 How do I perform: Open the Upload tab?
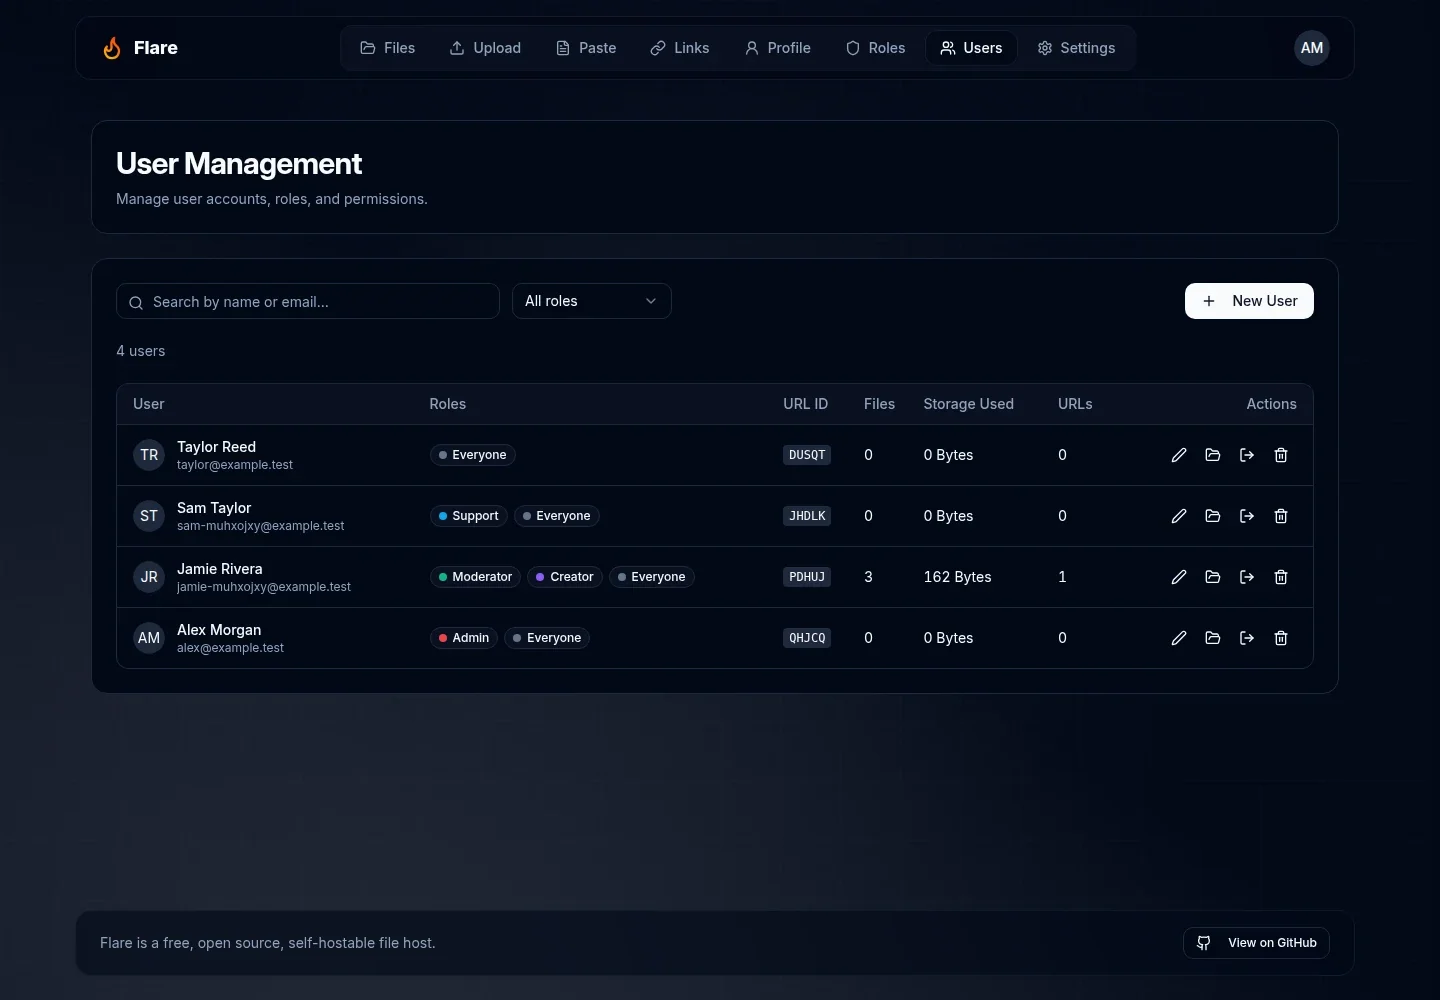485,48
